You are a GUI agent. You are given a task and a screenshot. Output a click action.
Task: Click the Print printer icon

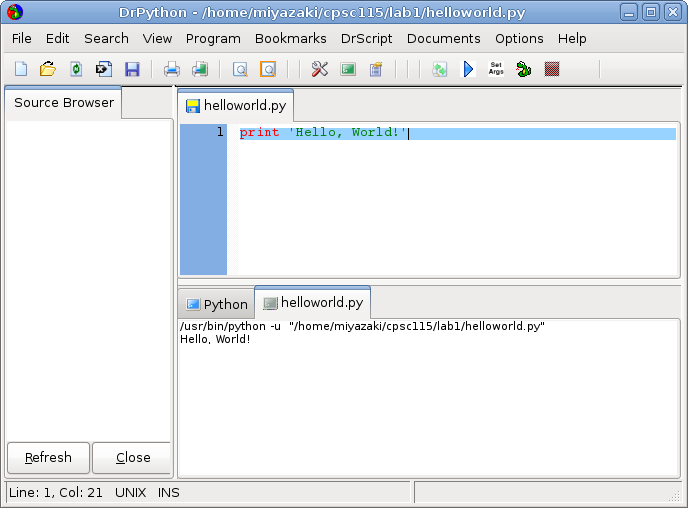172,69
